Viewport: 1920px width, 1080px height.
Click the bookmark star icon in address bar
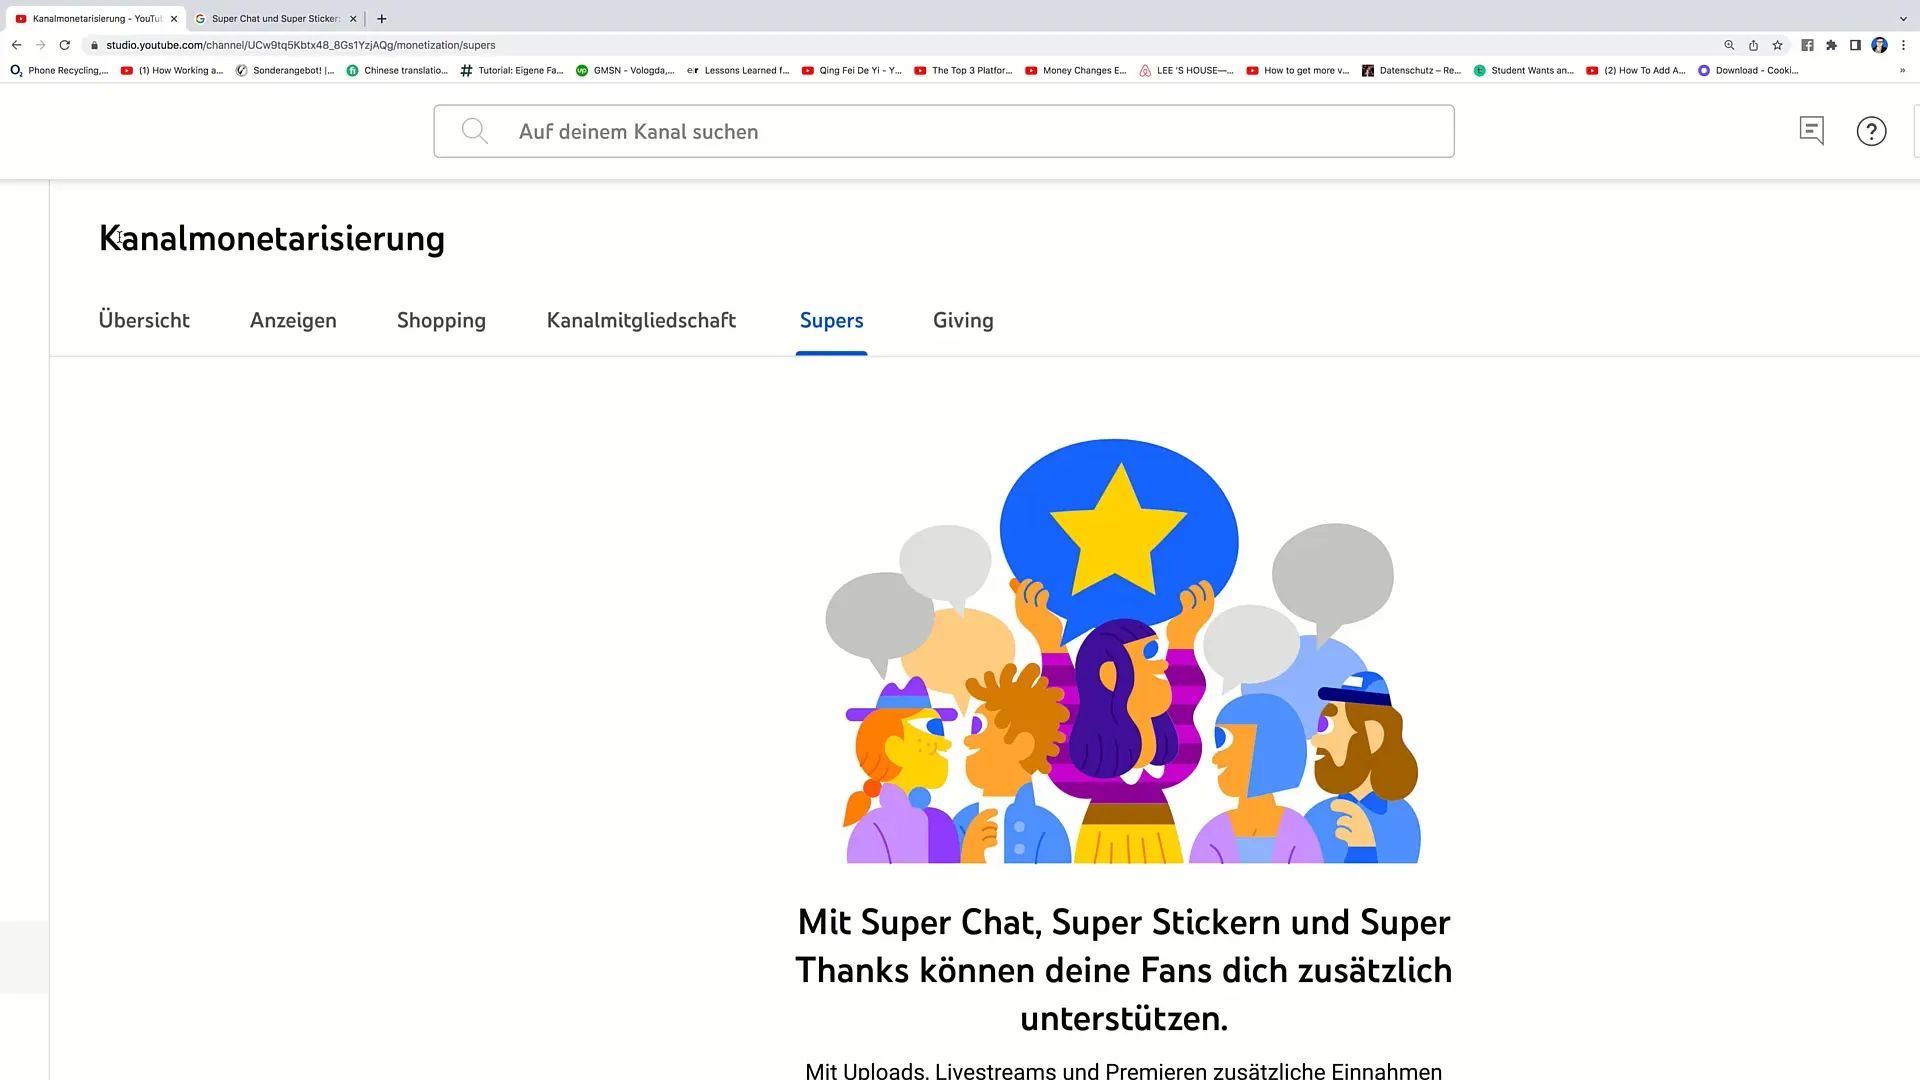[x=1776, y=45]
